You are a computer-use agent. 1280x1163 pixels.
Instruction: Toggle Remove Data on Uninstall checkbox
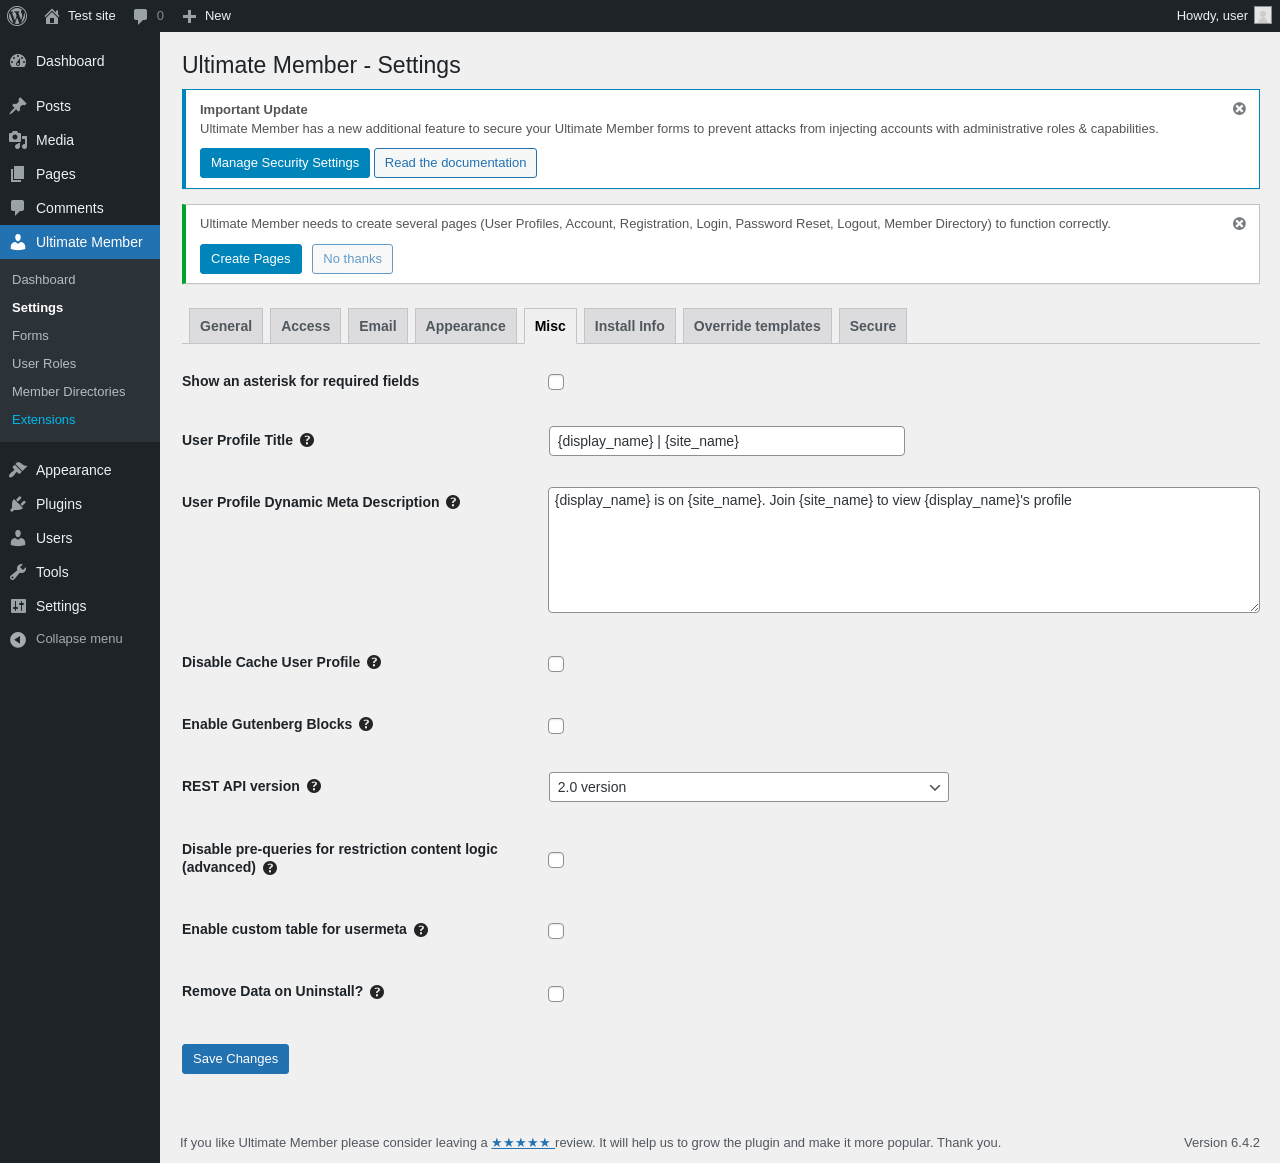[556, 994]
